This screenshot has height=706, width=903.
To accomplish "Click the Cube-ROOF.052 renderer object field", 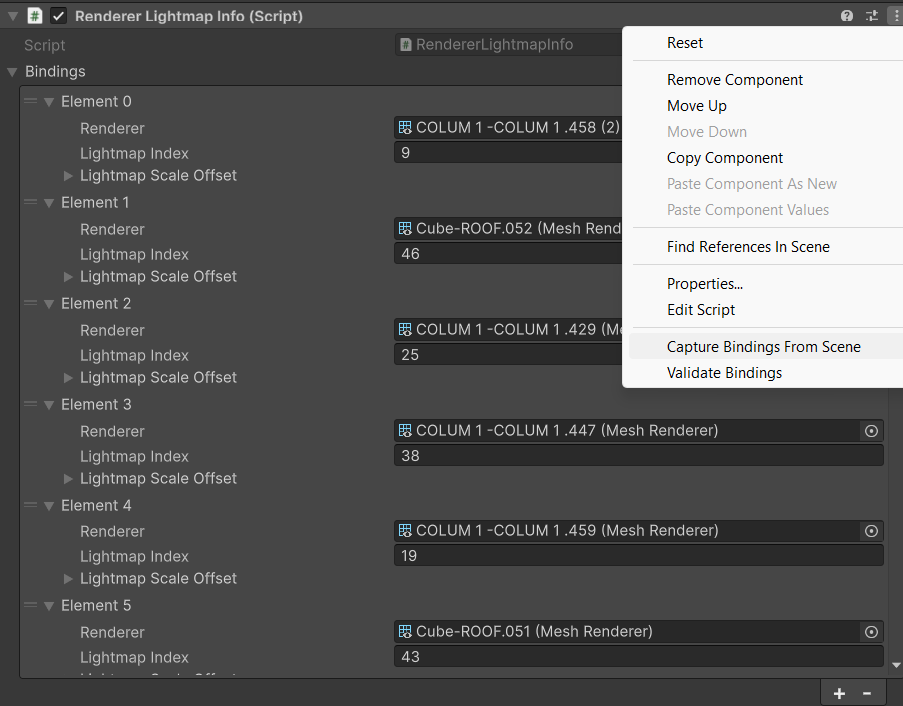I will 508,229.
